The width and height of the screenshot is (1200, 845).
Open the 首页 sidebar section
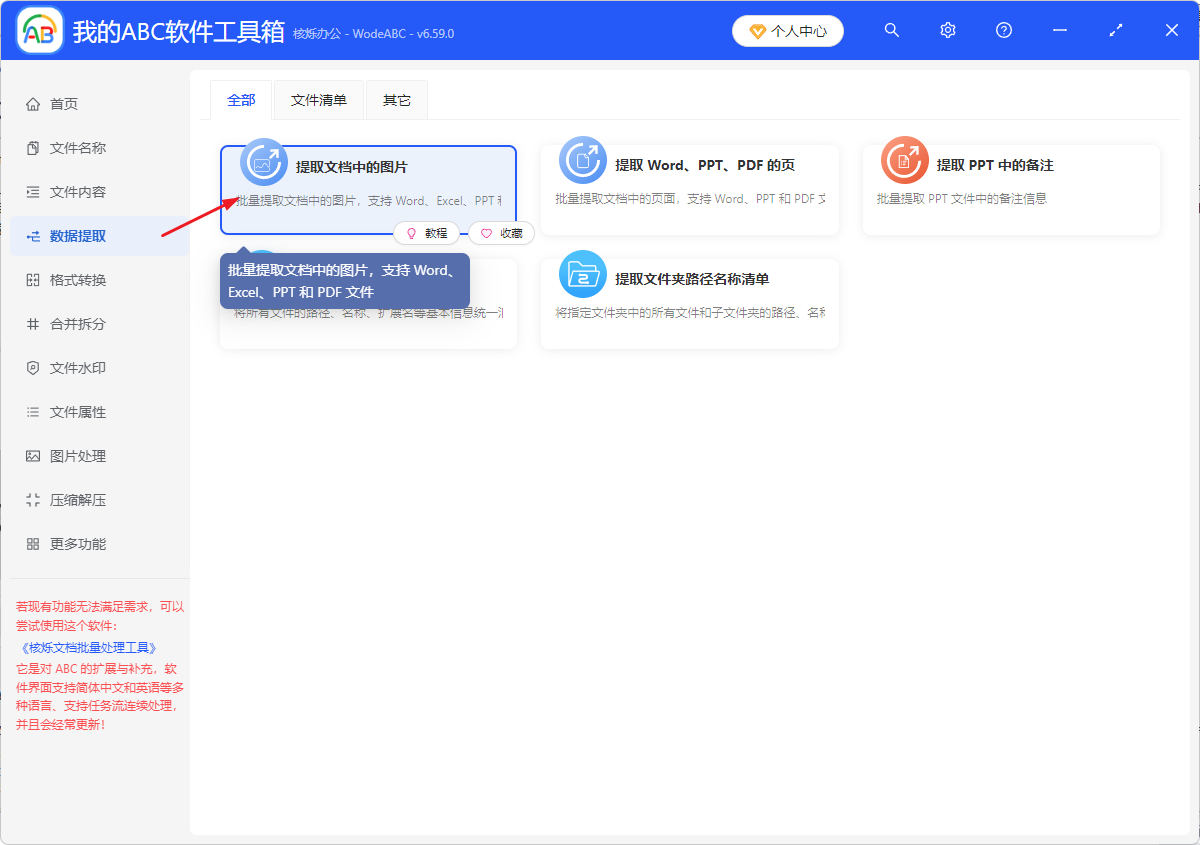60,103
